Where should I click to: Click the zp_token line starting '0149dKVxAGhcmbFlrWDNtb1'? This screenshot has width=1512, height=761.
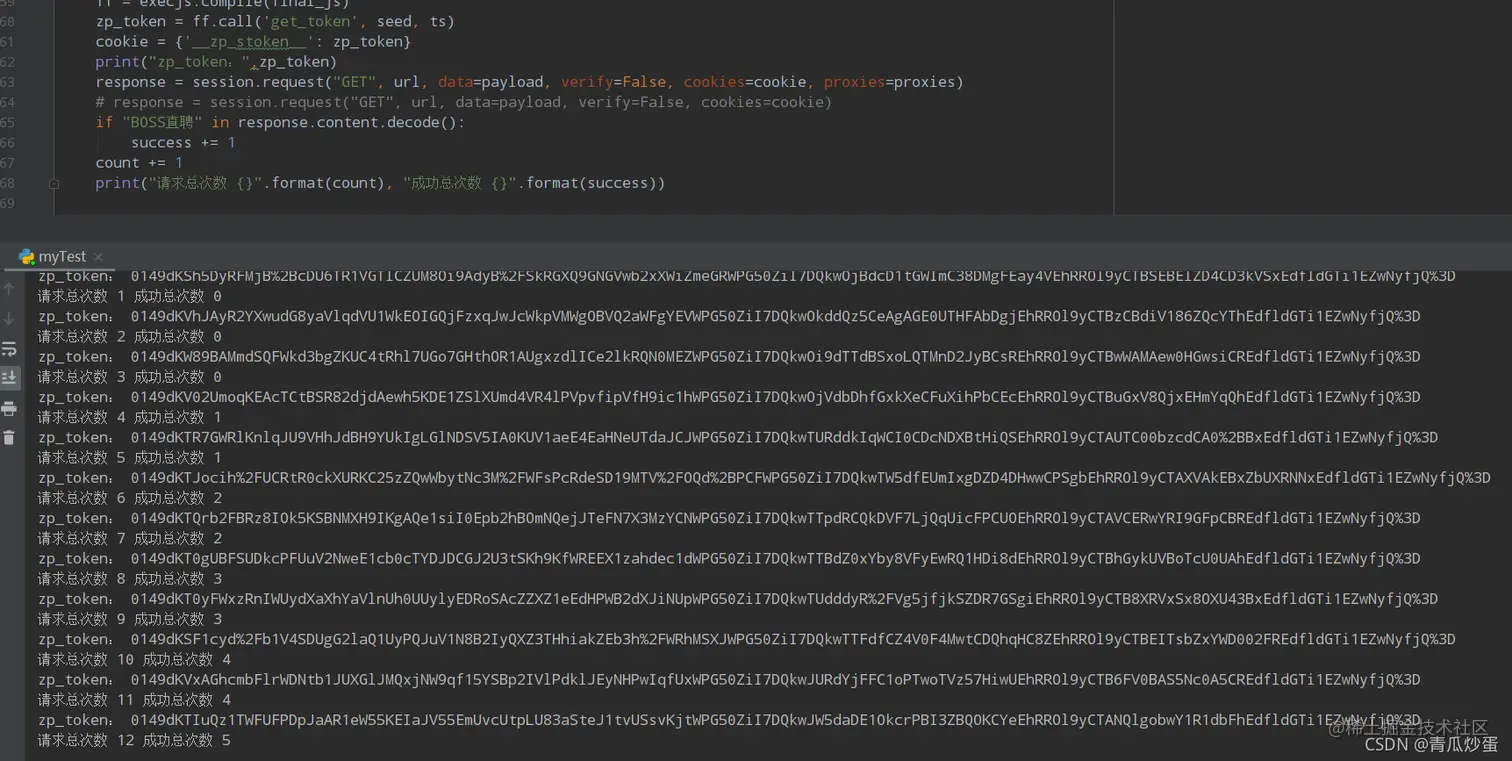point(729,679)
